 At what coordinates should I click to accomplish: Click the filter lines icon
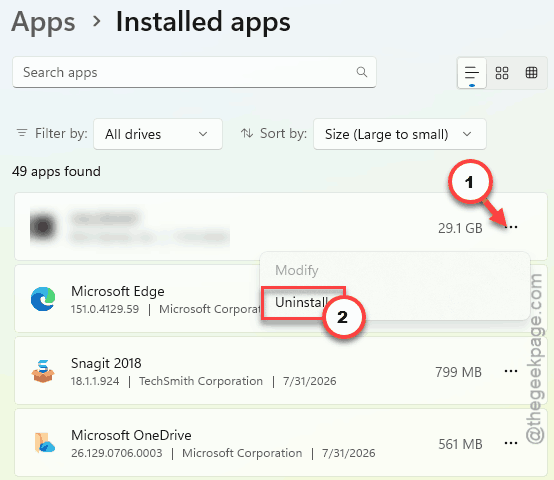click(22, 133)
